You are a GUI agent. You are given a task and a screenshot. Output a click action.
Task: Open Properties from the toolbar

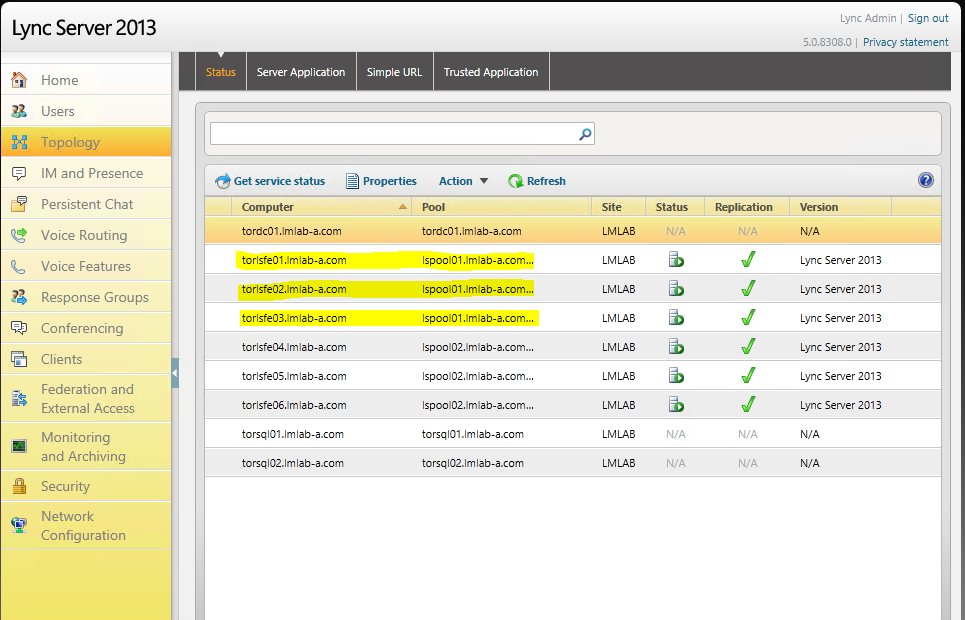353,181
